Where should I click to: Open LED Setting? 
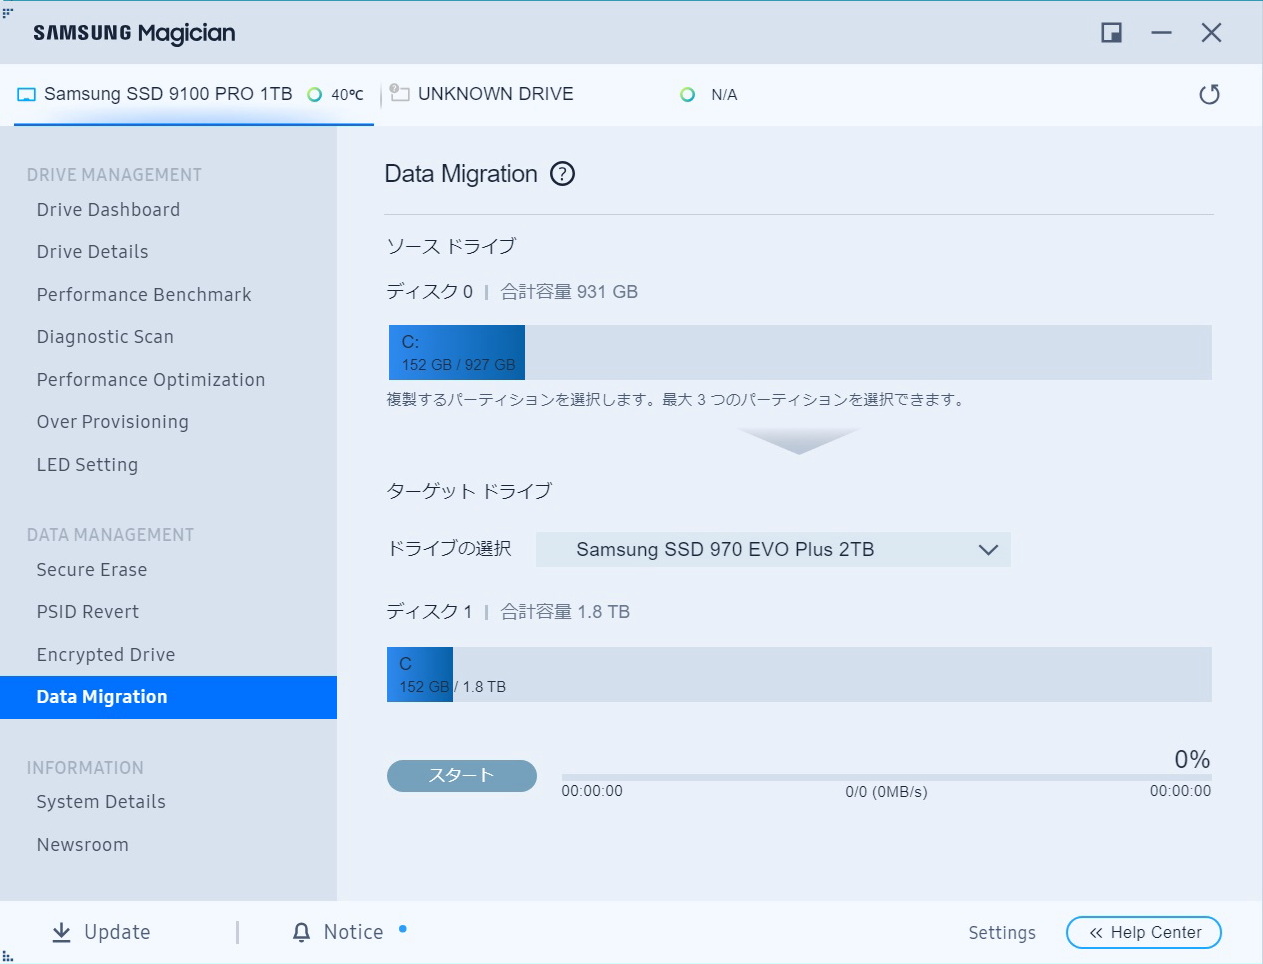tap(87, 465)
